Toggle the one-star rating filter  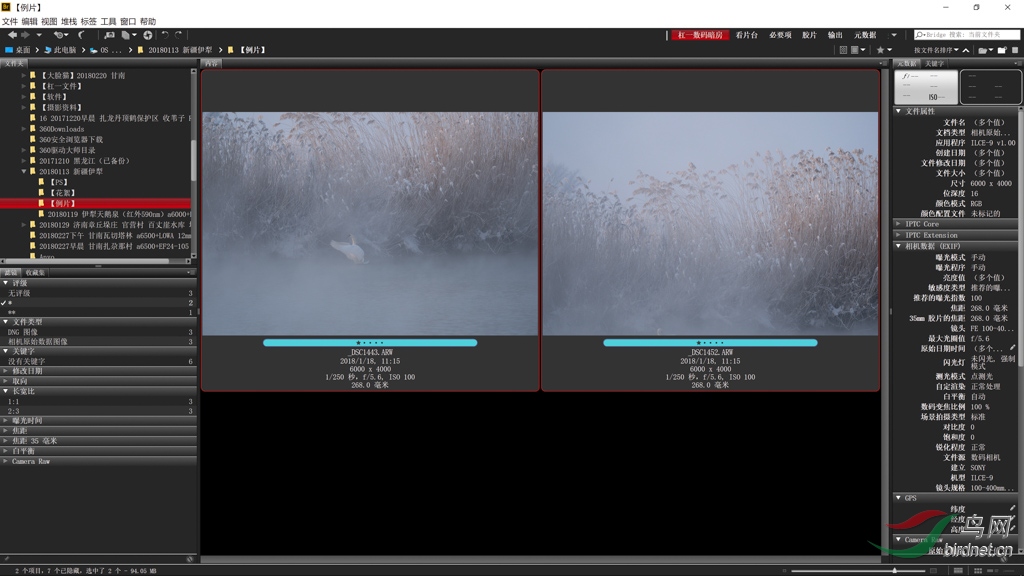(12, 303)
